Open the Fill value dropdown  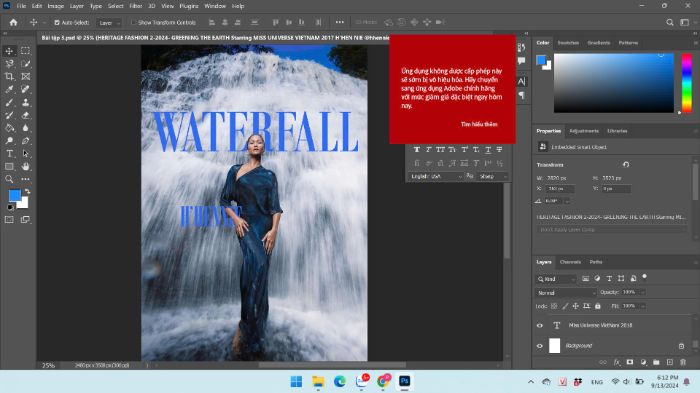[642, 306]
